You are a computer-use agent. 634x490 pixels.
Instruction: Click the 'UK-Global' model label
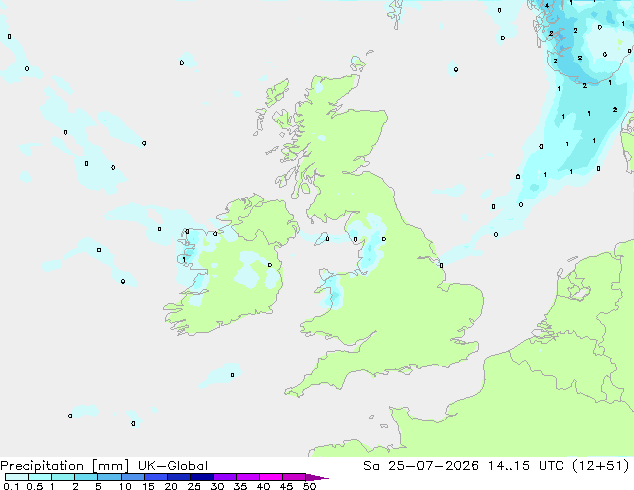pyautogui.click(x=173, y=466)
